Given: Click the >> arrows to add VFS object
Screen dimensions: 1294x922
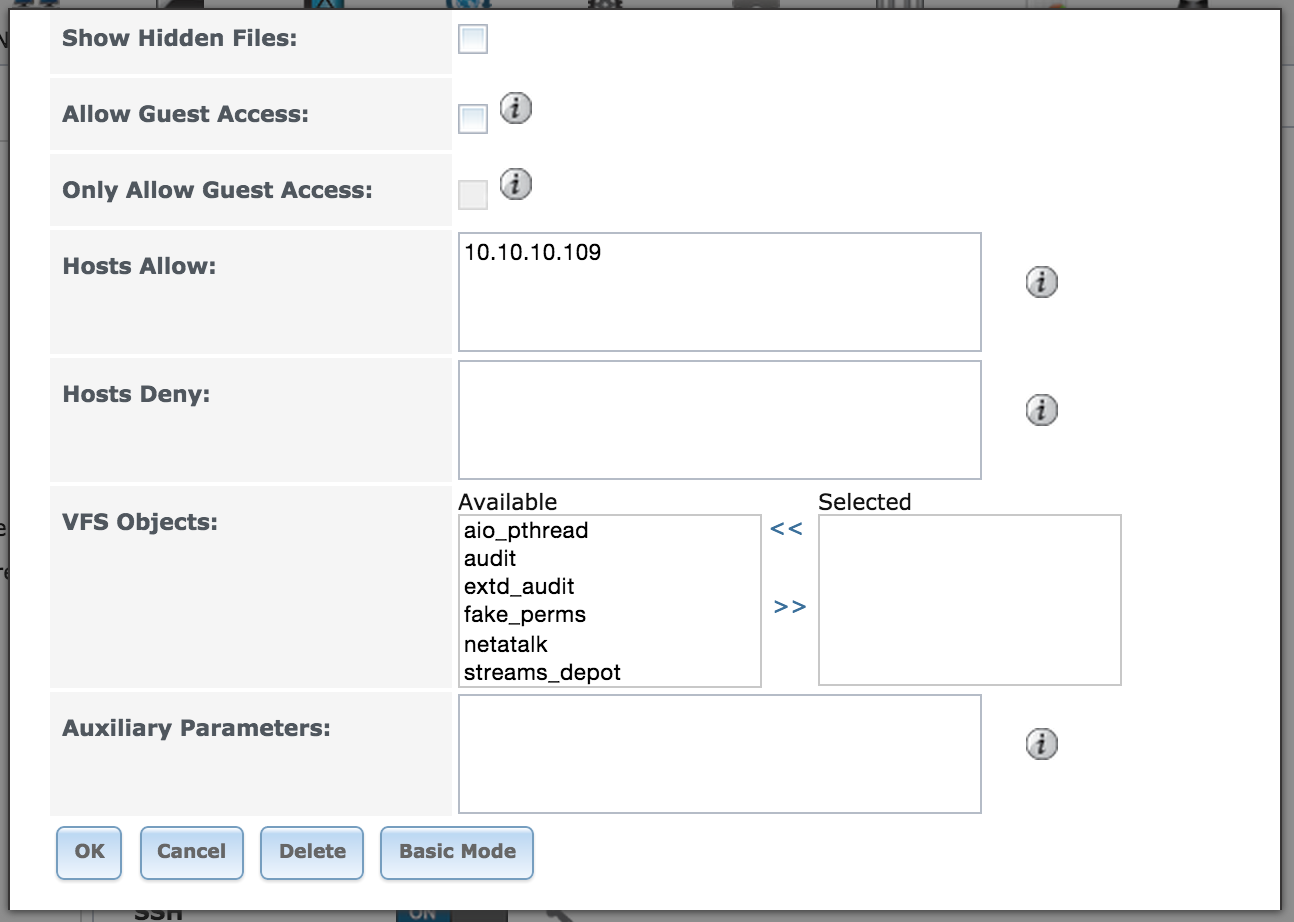Looking at the screenshot, I should click(x=790, y=606).
